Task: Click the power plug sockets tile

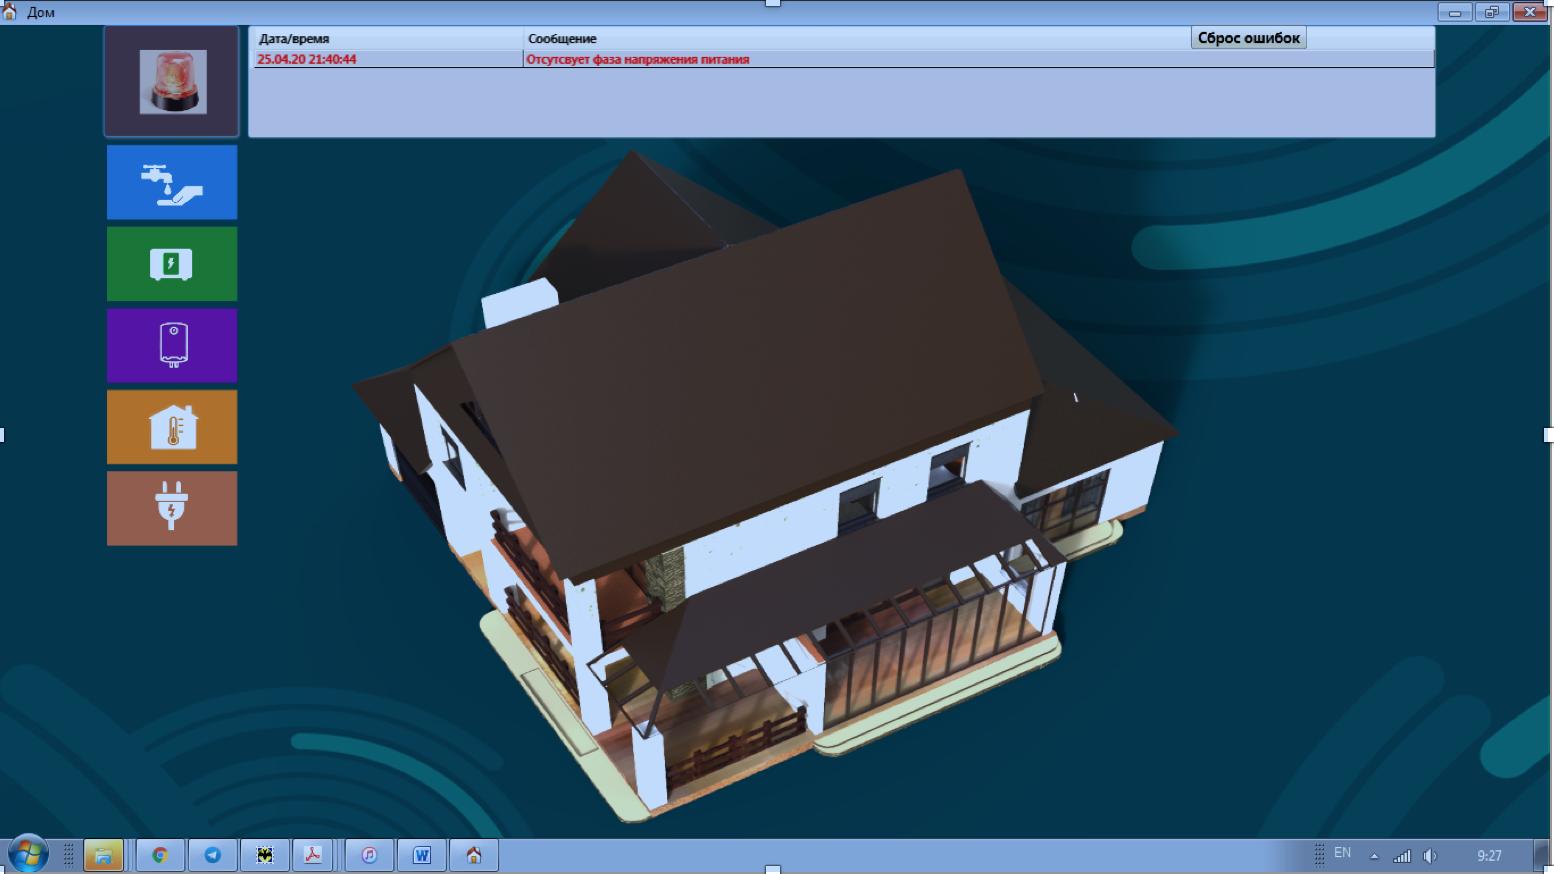Action: tap(172, 509)
